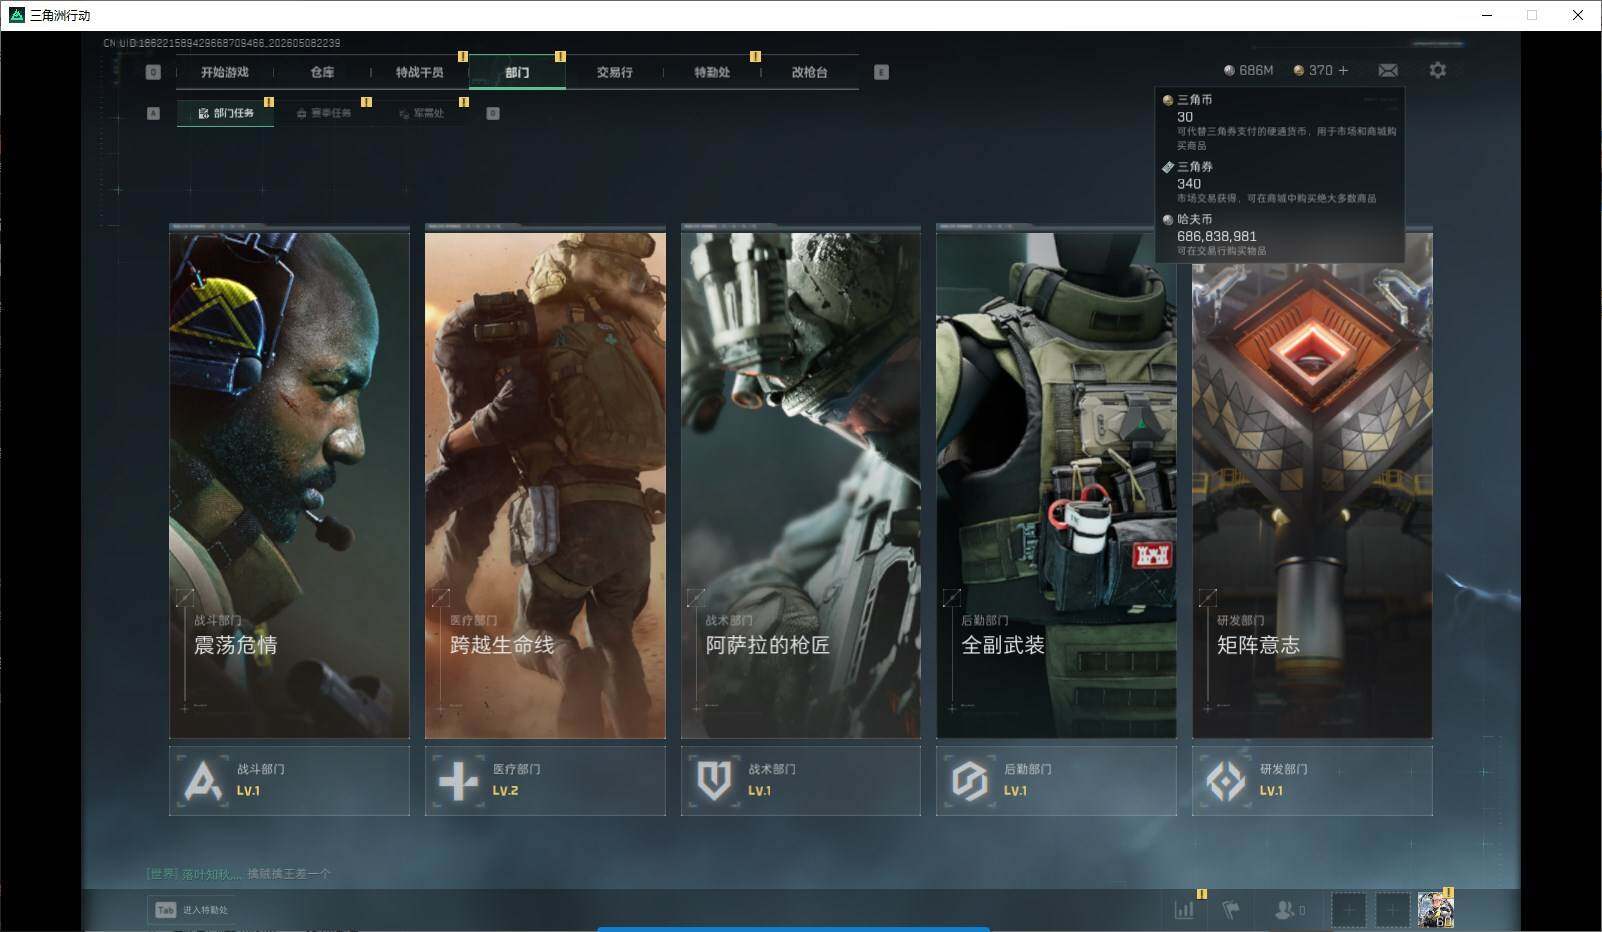This screenshot has width=1602, height=932.
Task: Select the 部门任务 sub-tab
Action: click(x=226, y=113)
